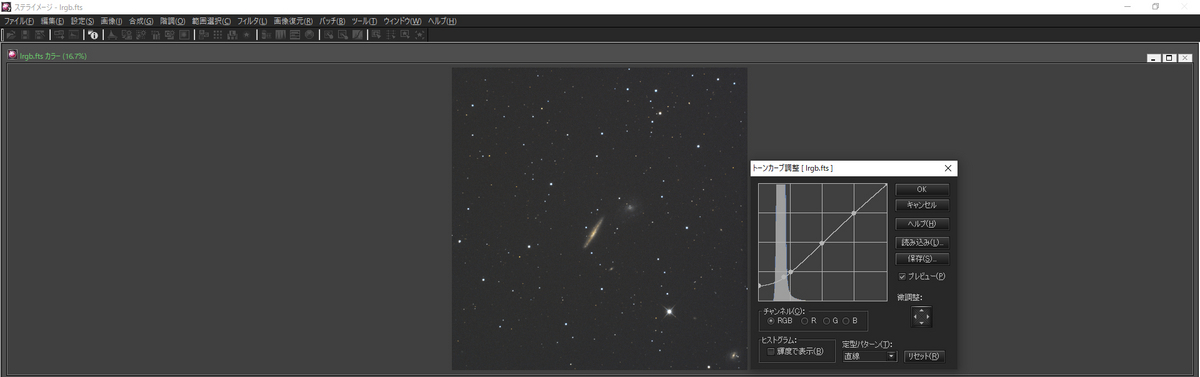This screenshot has width=1200, height=377.
Task: Click the tone curve toolbar icon
Action: click(x=356, y=35)
